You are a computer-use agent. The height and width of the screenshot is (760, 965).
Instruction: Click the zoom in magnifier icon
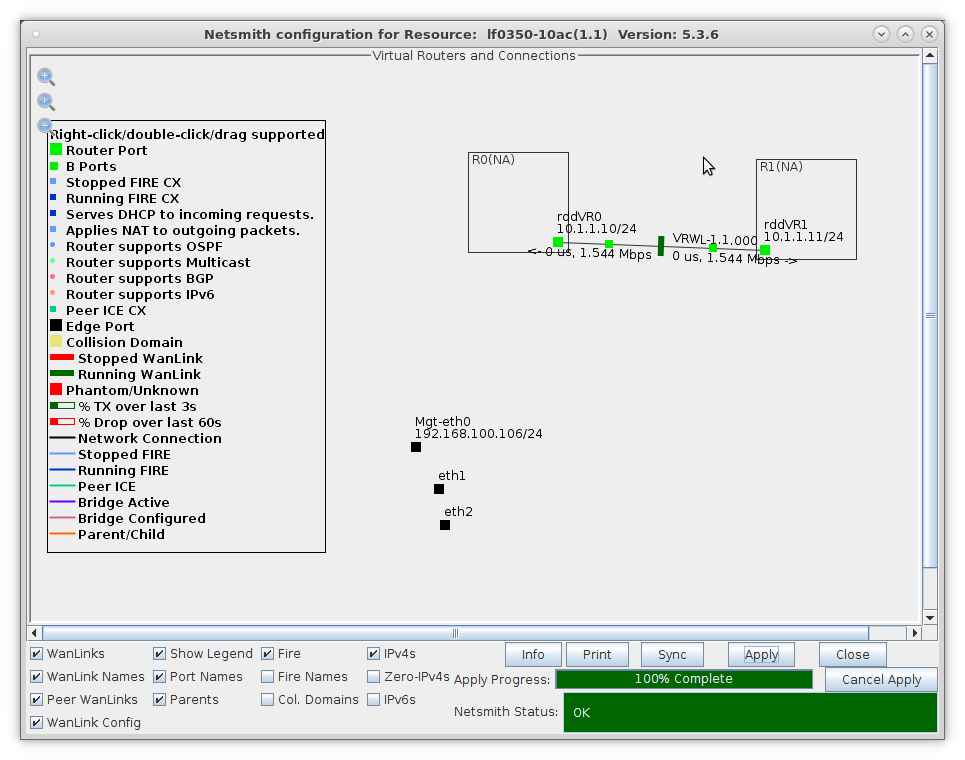pos(45,76)
